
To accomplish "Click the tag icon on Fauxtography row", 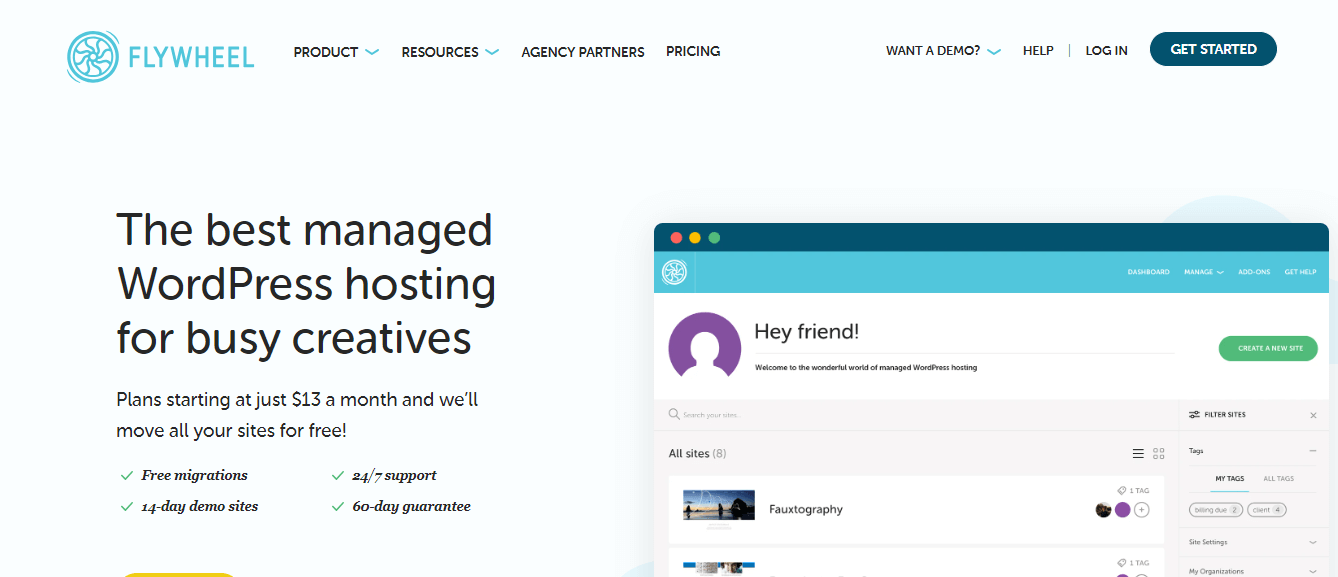I will [1121, 491].
